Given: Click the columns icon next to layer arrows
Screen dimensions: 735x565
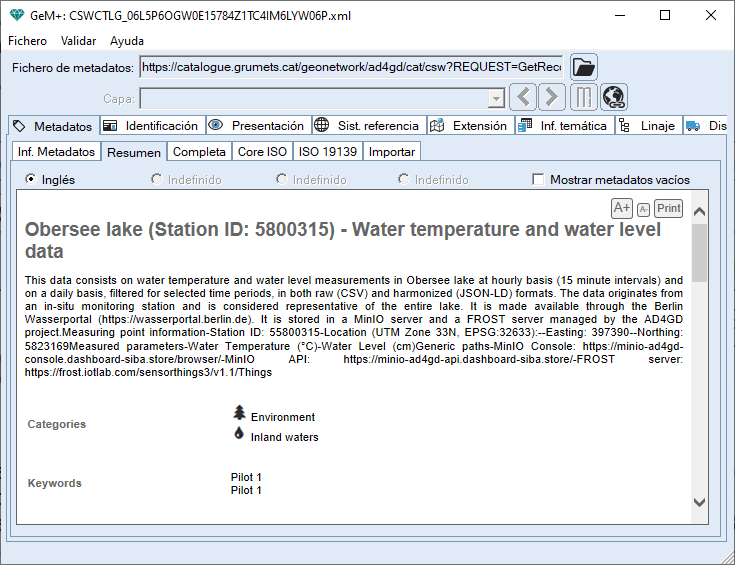Looking at the screenshot, I should coord(583,98).
